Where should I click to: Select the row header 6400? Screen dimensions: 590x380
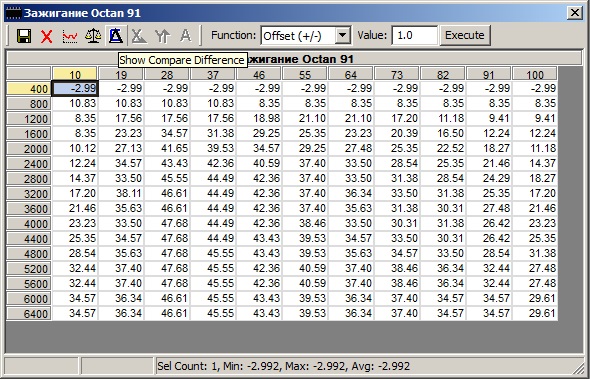29,314
